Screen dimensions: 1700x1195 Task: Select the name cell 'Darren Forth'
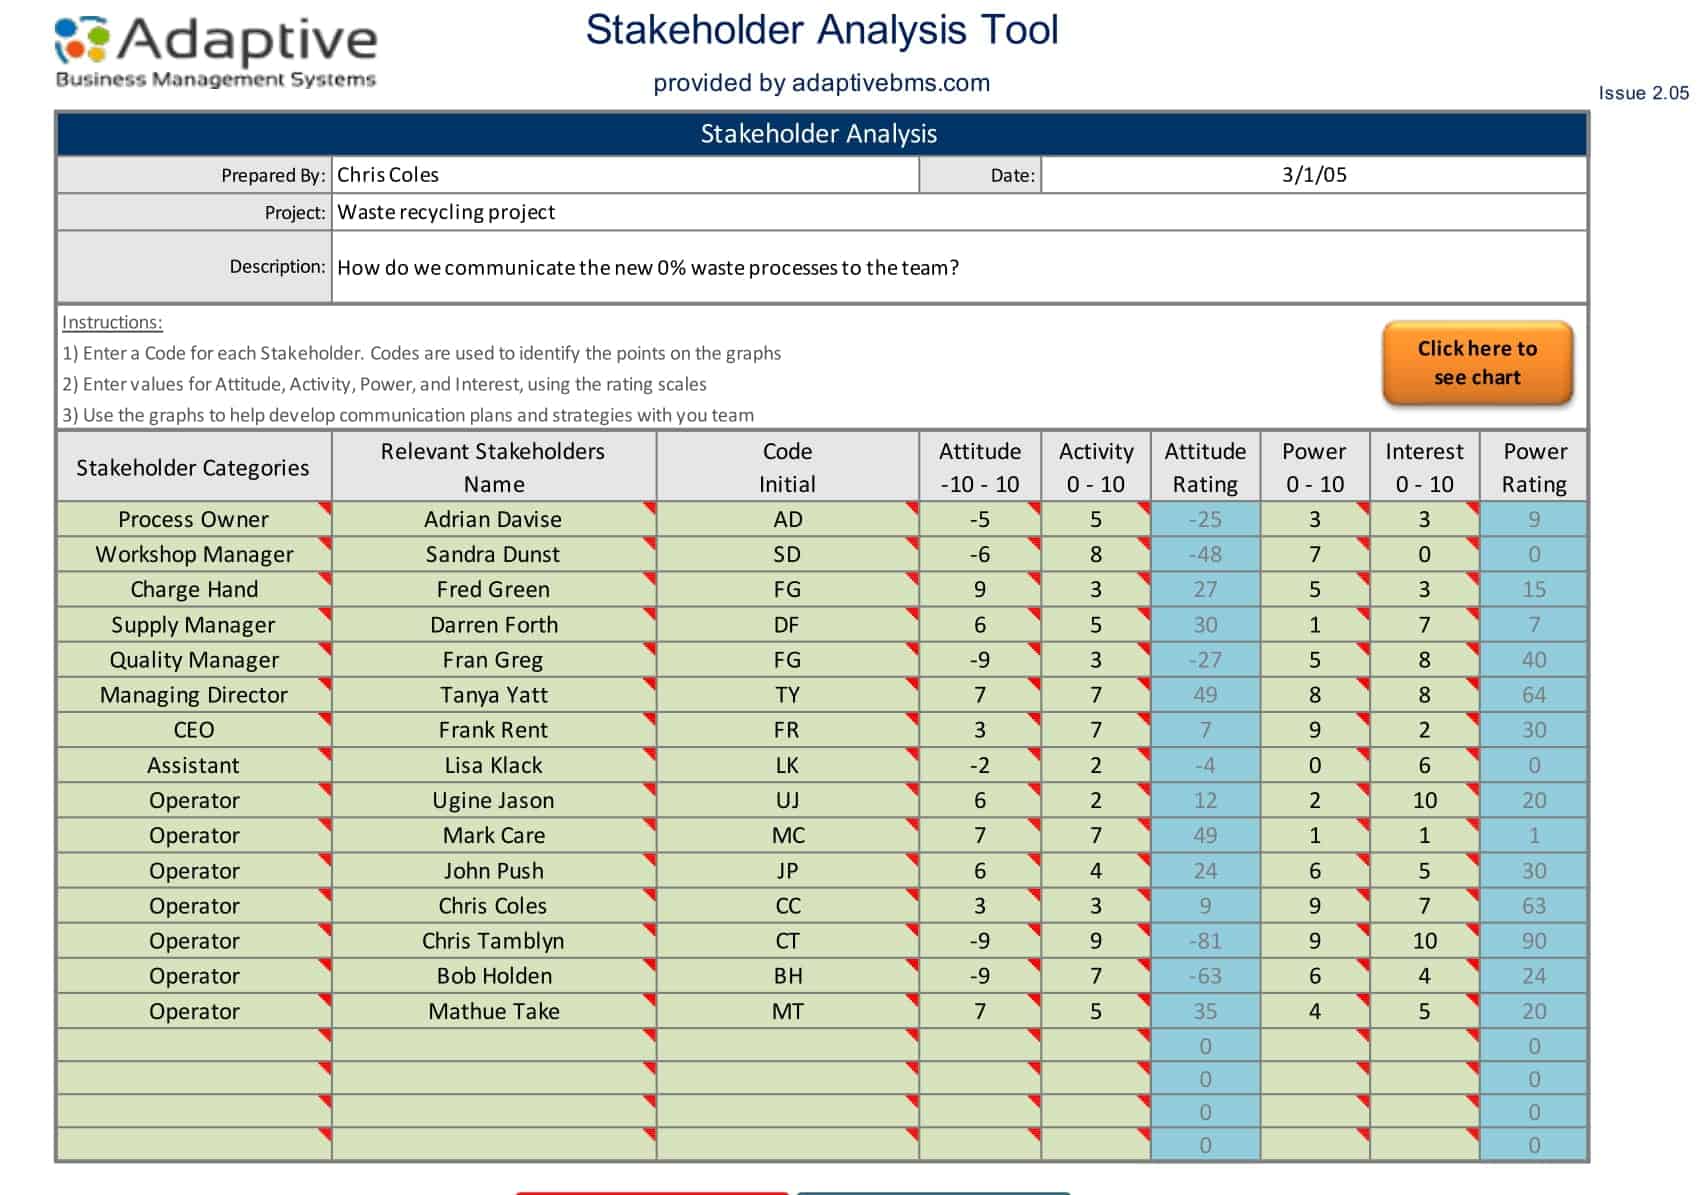point(493,625)
